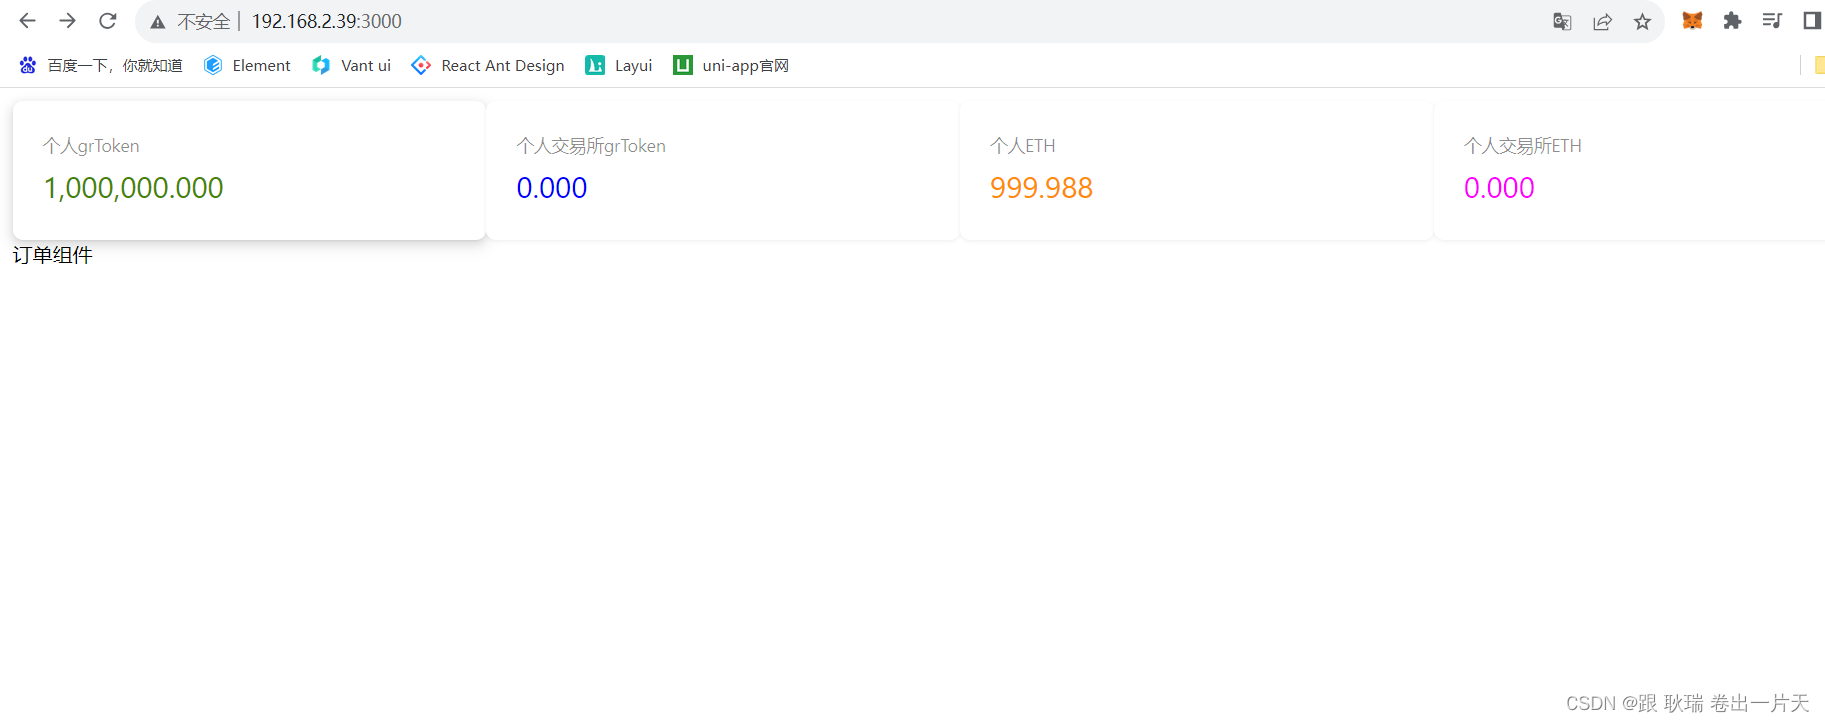Click the 不安全 security label
This screenshot has height=722, width=1825.
click(204, 21)
